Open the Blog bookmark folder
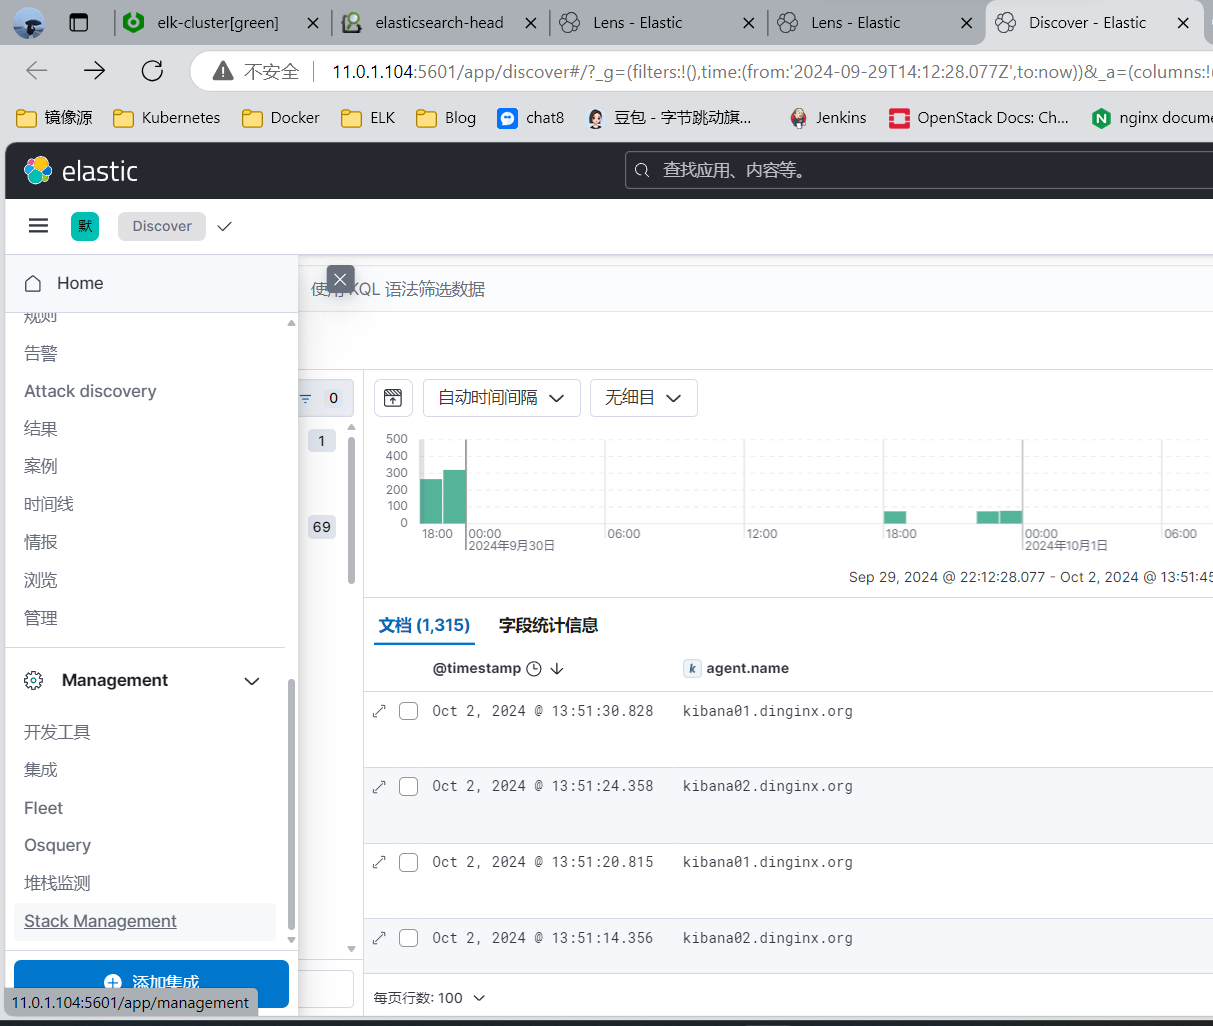The width and height of the screenshot is (1213, 1026). (x=446, y=118)
